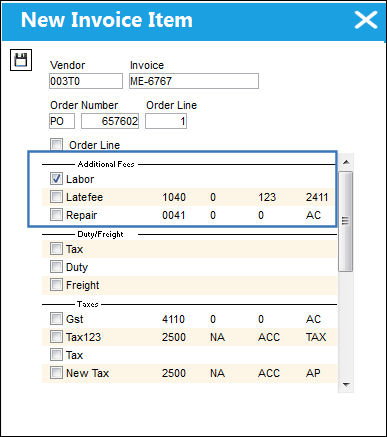Viewport: 387px width, 437px height.
Task: Click the Freight label
Action: pyautogui.click(x=83, y=285)
